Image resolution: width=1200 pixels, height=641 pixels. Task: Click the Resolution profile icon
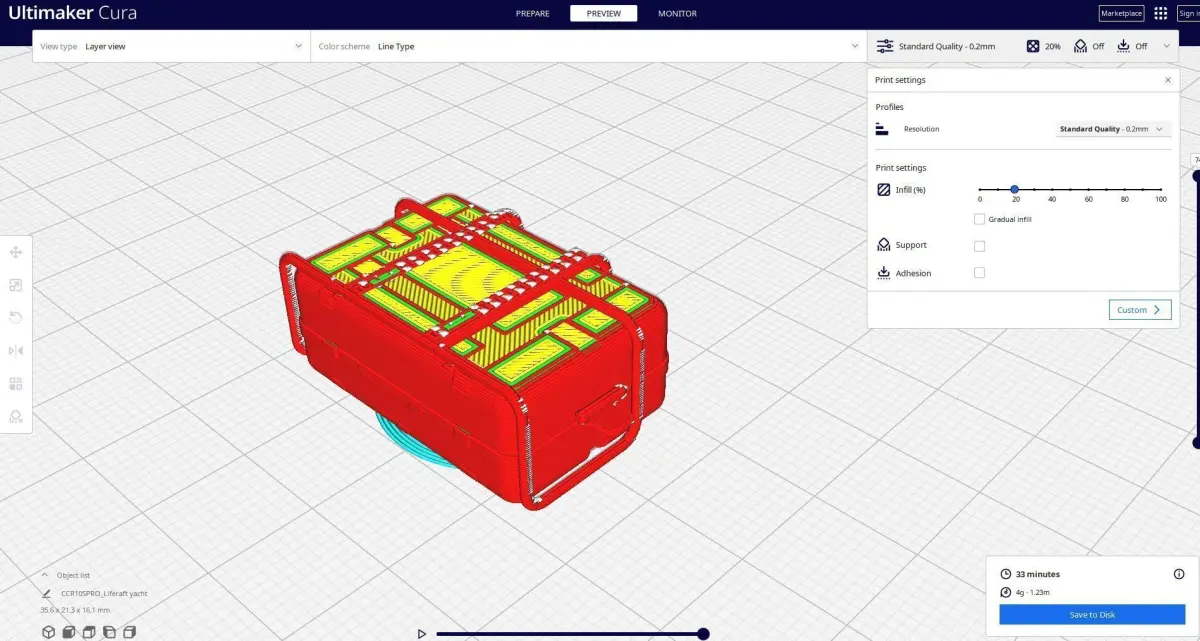(x=882, y=129)
